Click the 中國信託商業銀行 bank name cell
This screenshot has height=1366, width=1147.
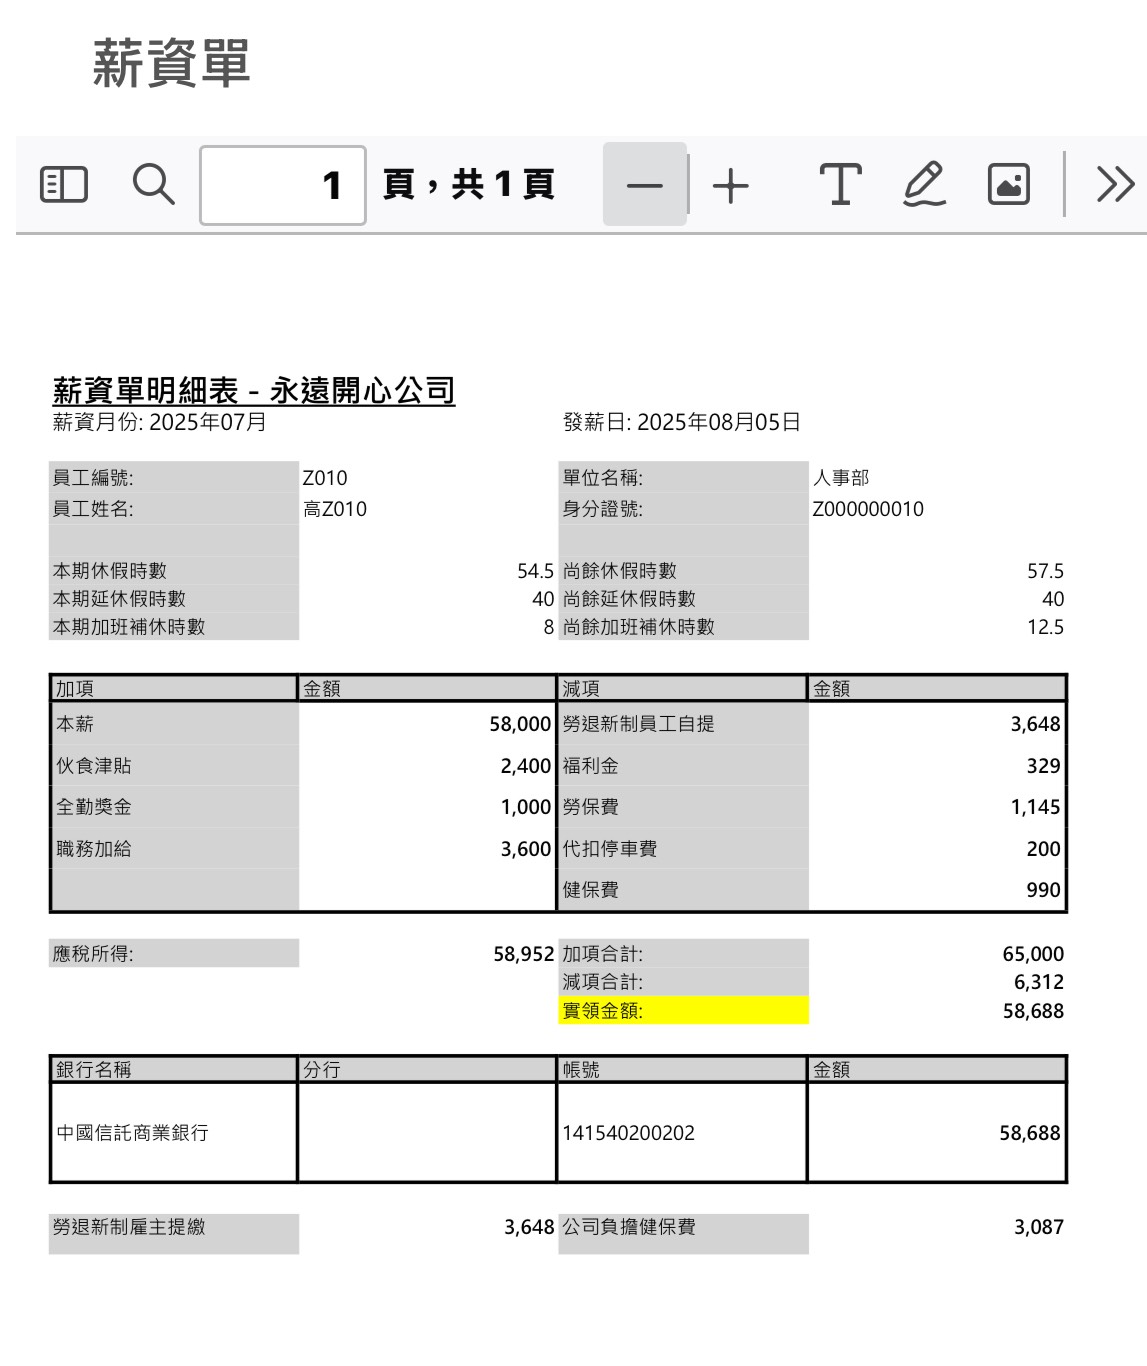132,1133
